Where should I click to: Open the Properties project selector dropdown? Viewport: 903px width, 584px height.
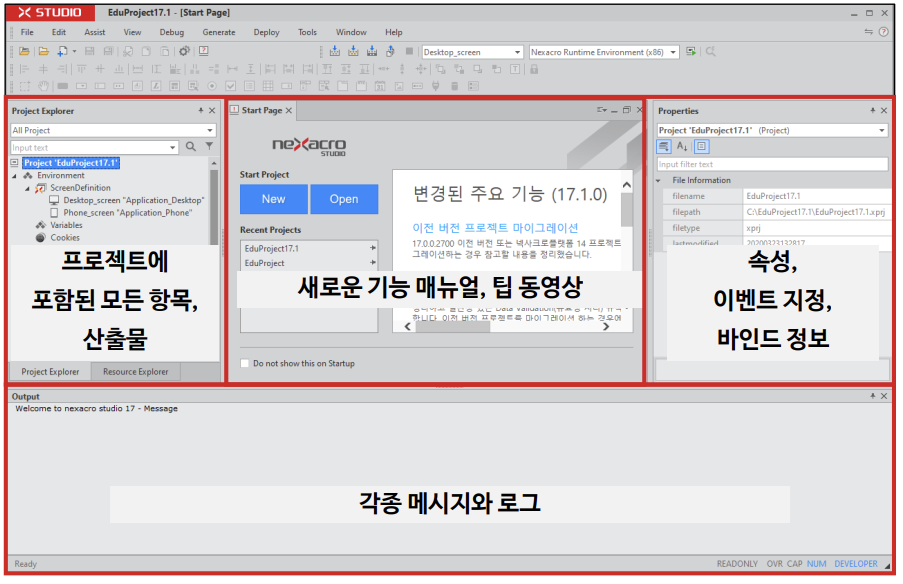click(882, 131)
